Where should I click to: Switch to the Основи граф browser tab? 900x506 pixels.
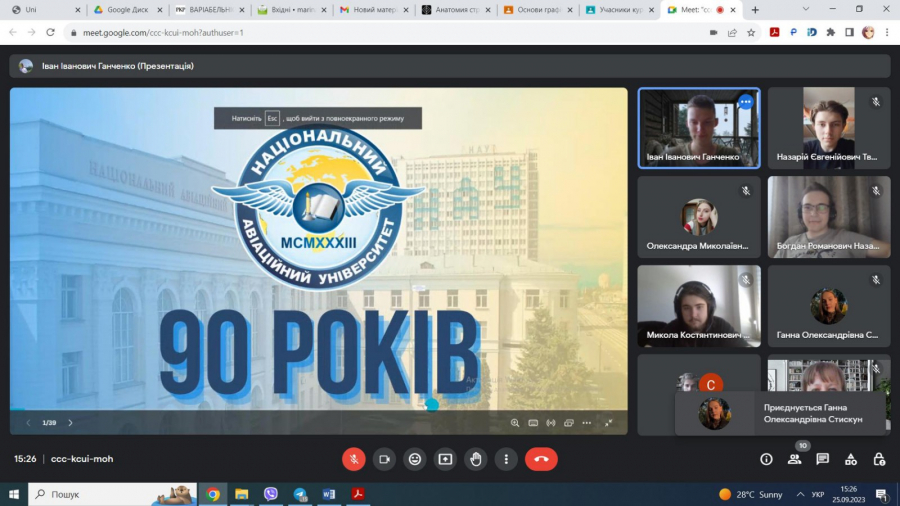537,9
